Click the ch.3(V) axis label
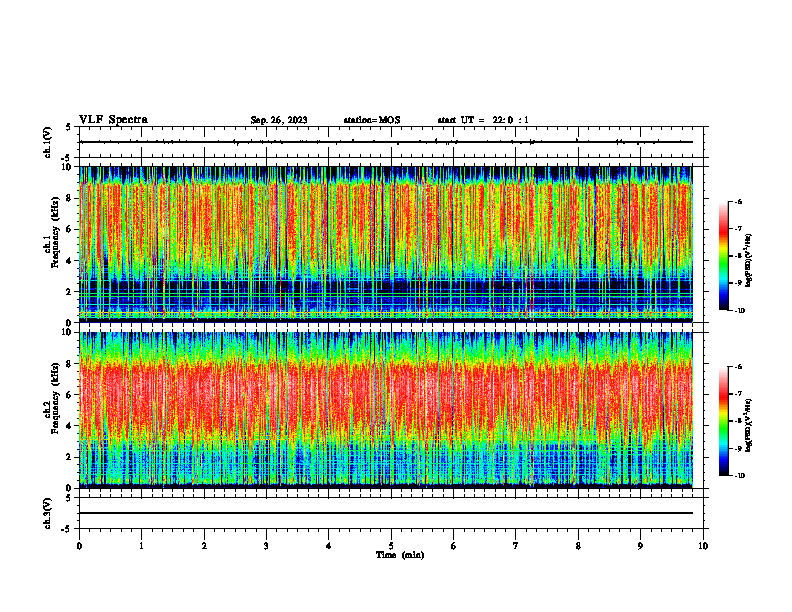 click(48, 513)
